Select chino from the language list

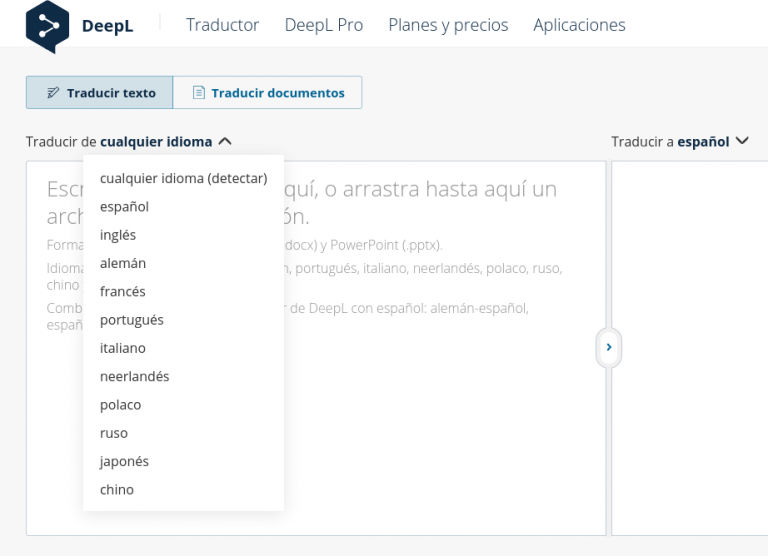184,490
